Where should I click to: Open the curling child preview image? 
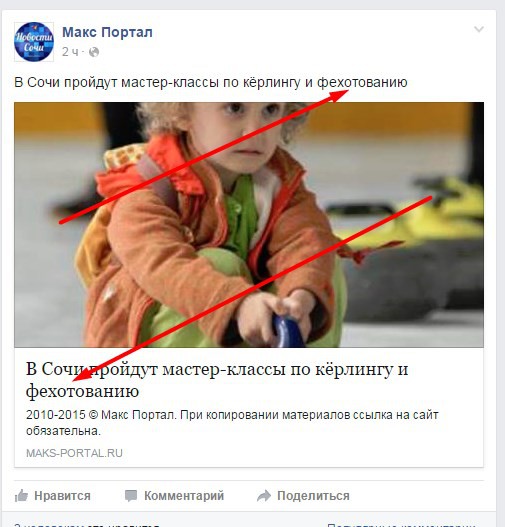249,225
